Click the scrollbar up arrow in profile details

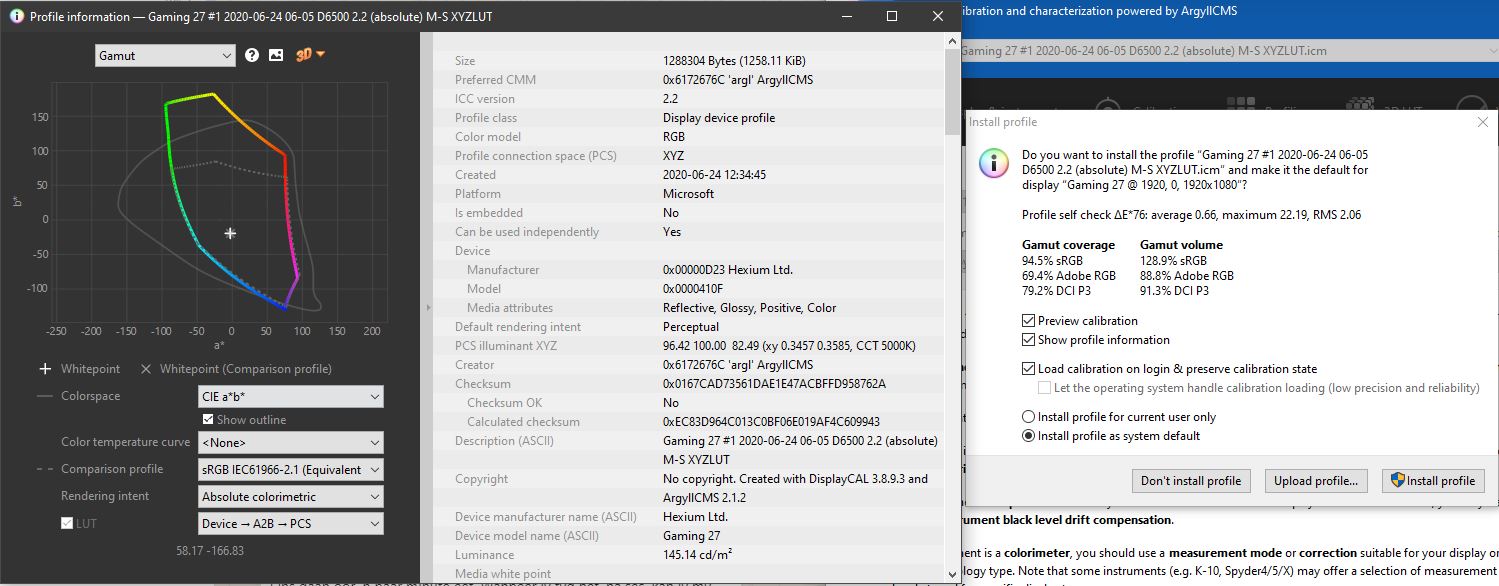coord(952,41)
